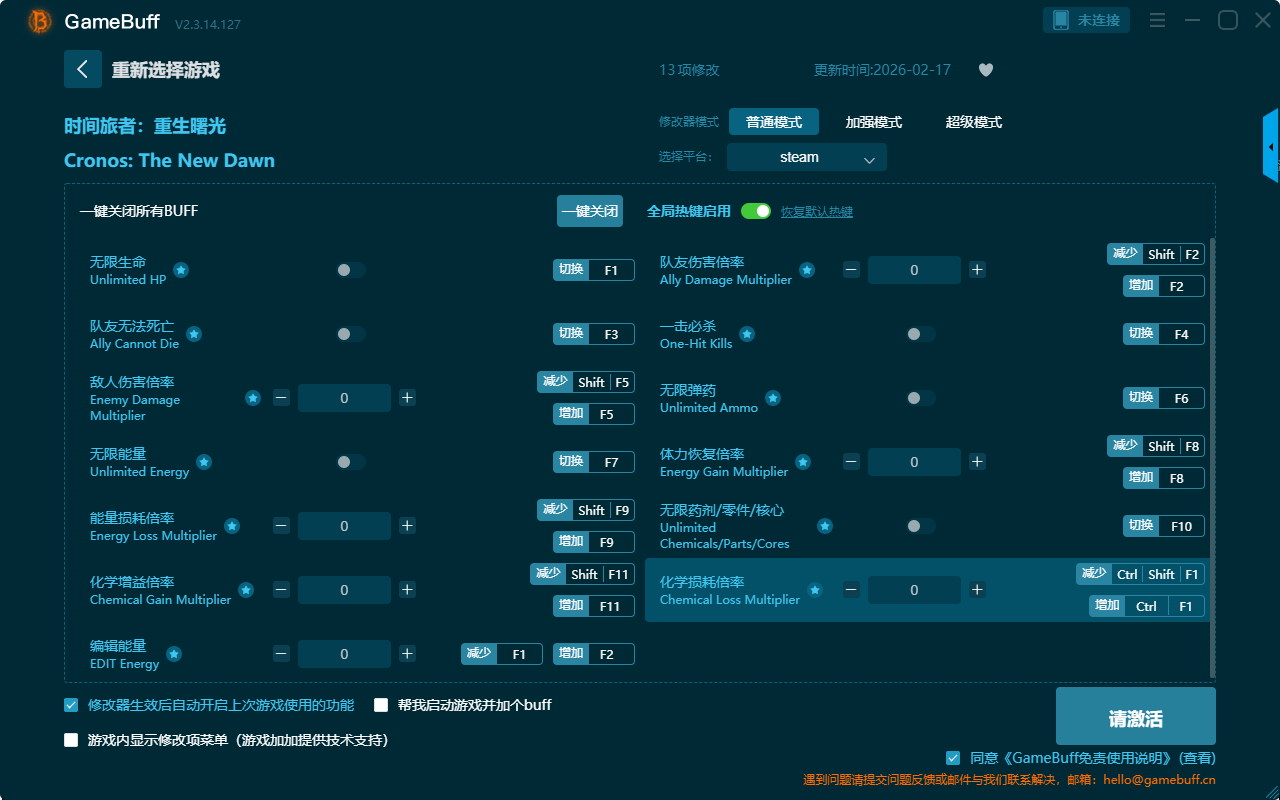Disable the global hotkey toggle
This screenshot has height=800, width=1280.
pos(756,211)
